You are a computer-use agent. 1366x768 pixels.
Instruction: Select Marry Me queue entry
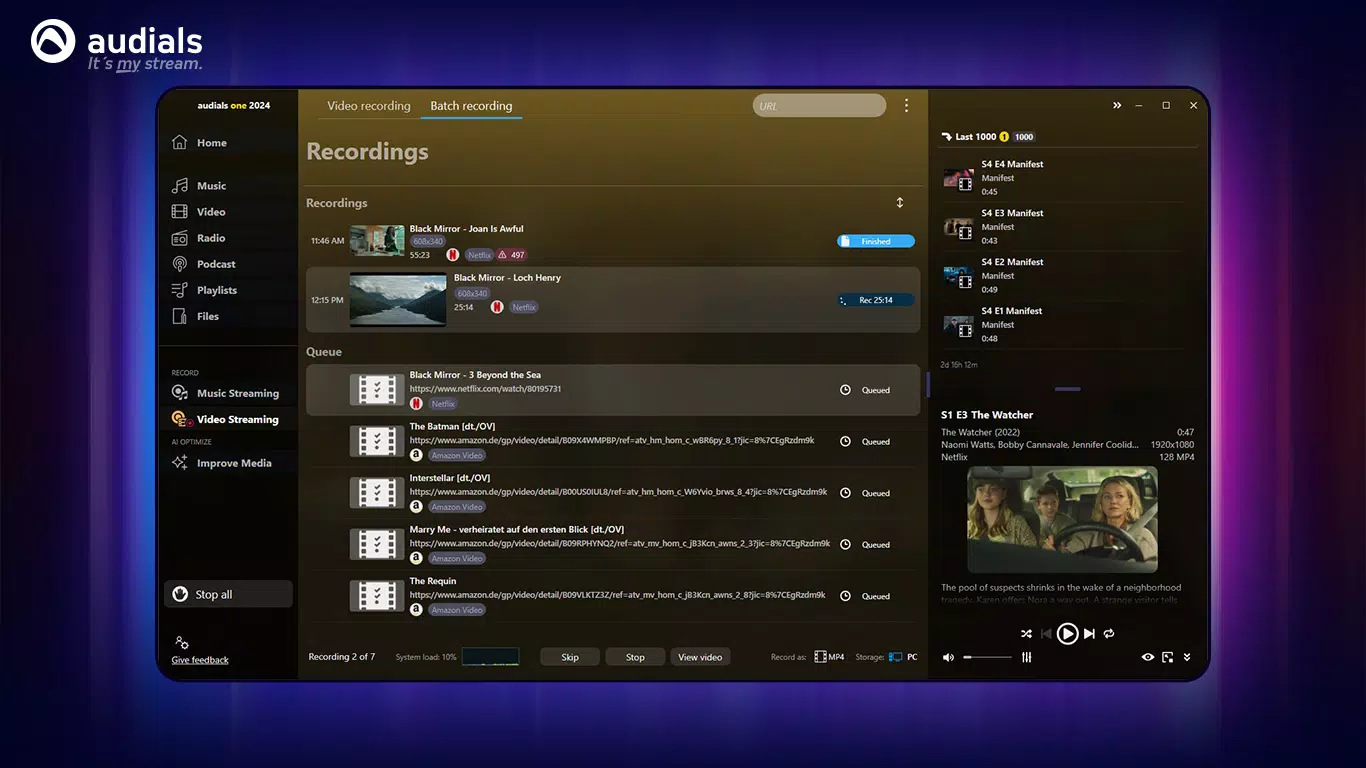click(x=612, y=544)
